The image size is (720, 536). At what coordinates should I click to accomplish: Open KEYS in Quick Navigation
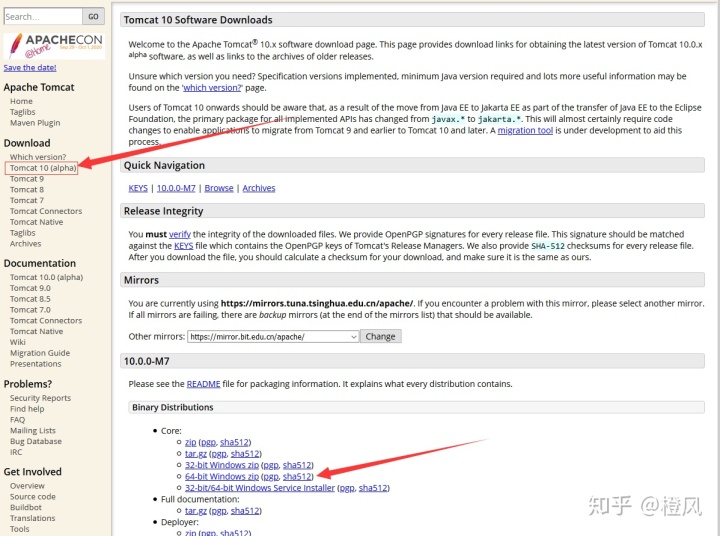click(x=138, y=188)
